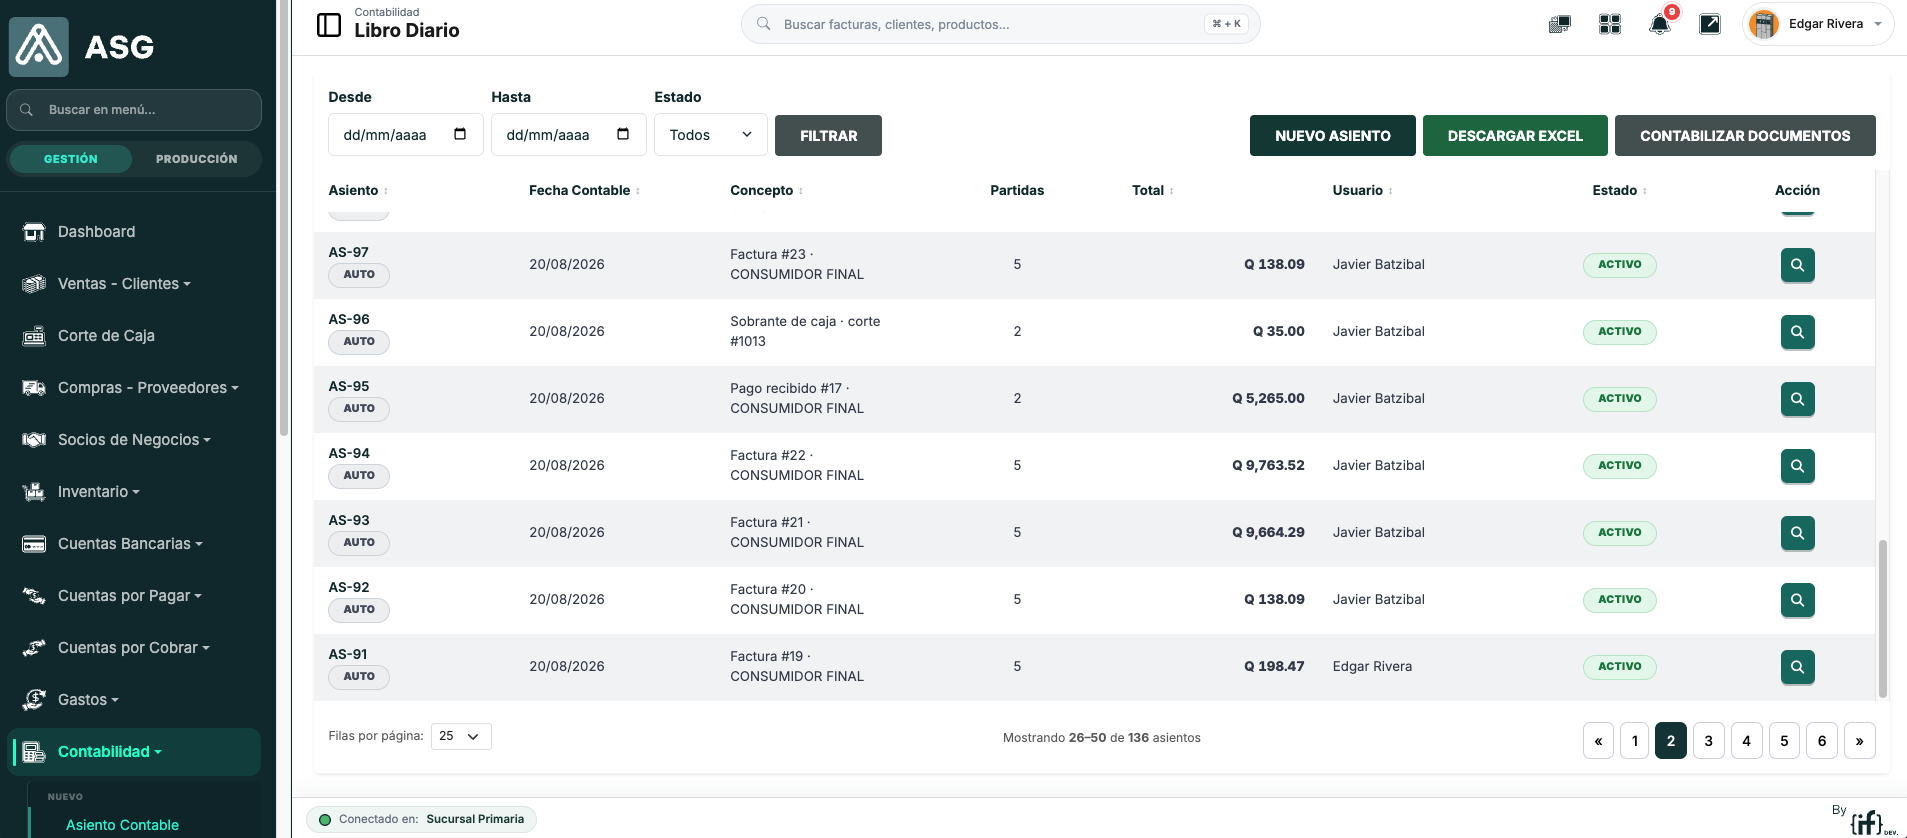Open the Edgar Rivera user menu arrow
The image size is (1907, 838).
click(1878, 24)
